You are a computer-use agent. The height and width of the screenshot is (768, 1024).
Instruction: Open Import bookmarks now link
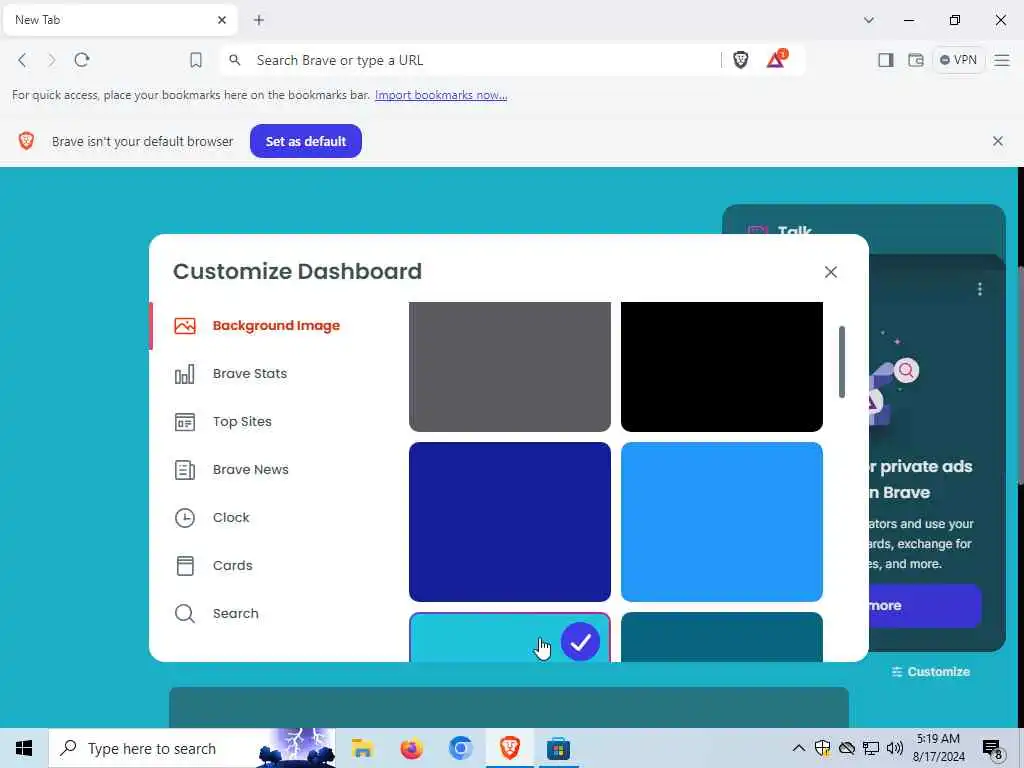(x=441, y=95)
